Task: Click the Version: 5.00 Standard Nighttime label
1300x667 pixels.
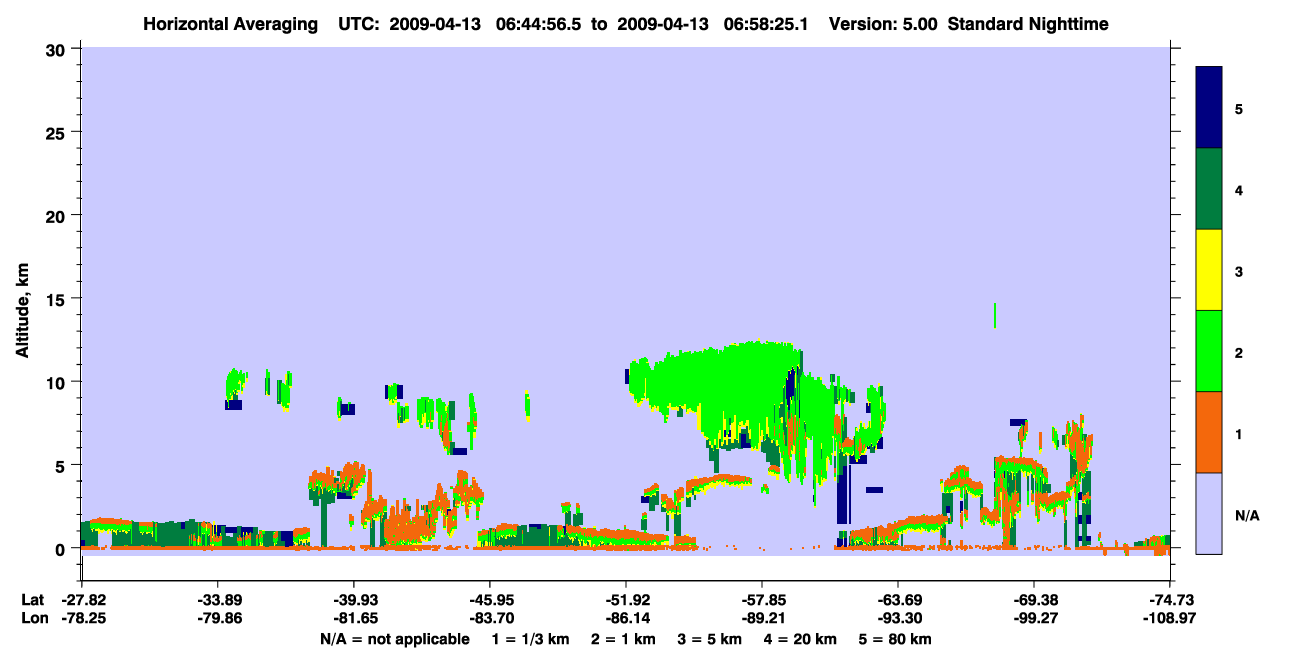Action: click(x=968, y=23)
